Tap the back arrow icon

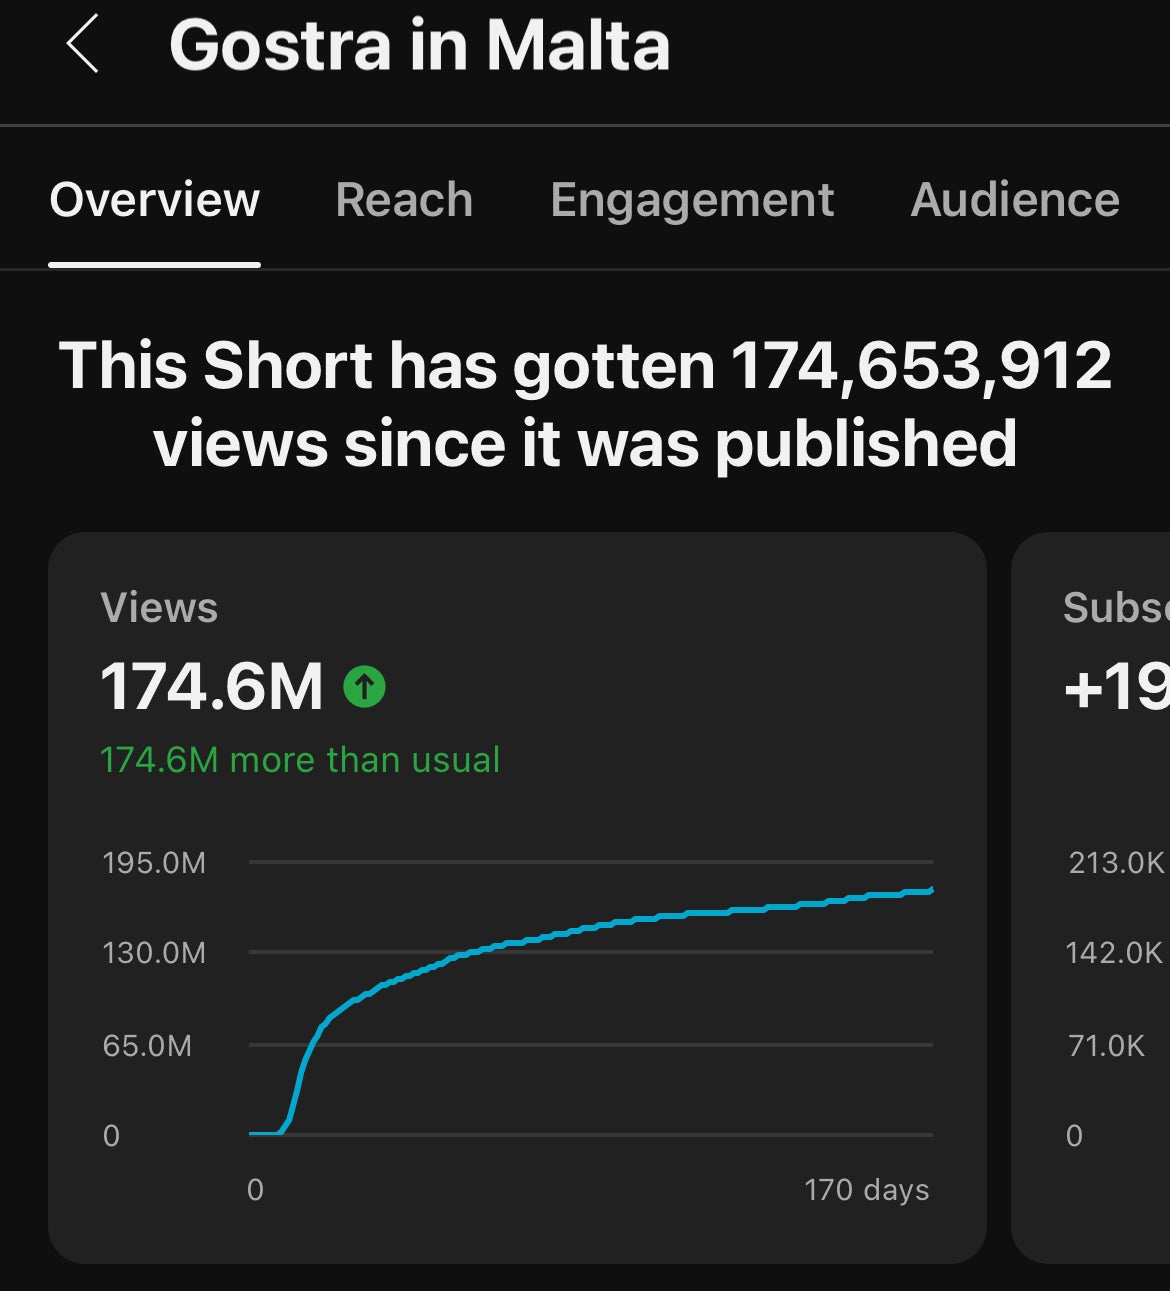click(83, 45)
